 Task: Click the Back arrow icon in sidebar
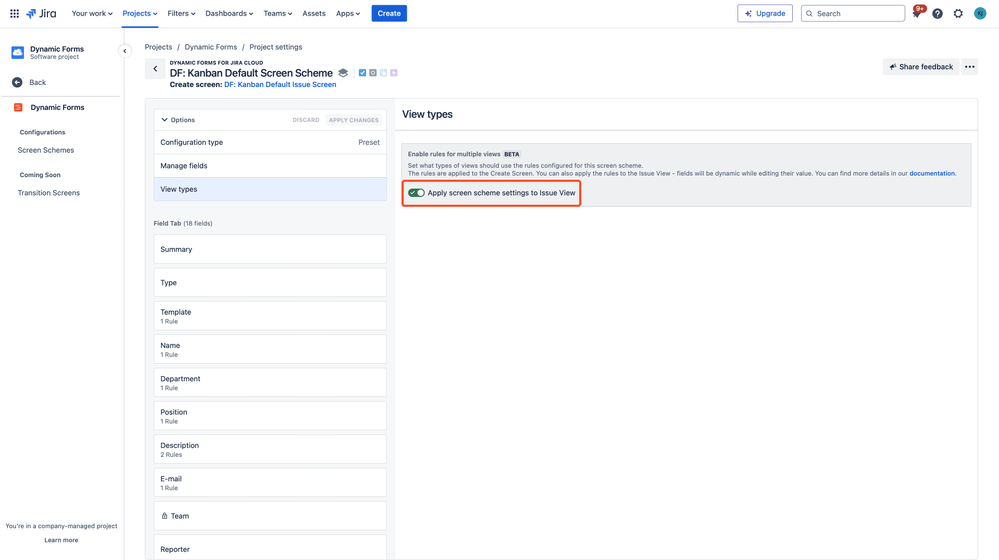[17, 82]
